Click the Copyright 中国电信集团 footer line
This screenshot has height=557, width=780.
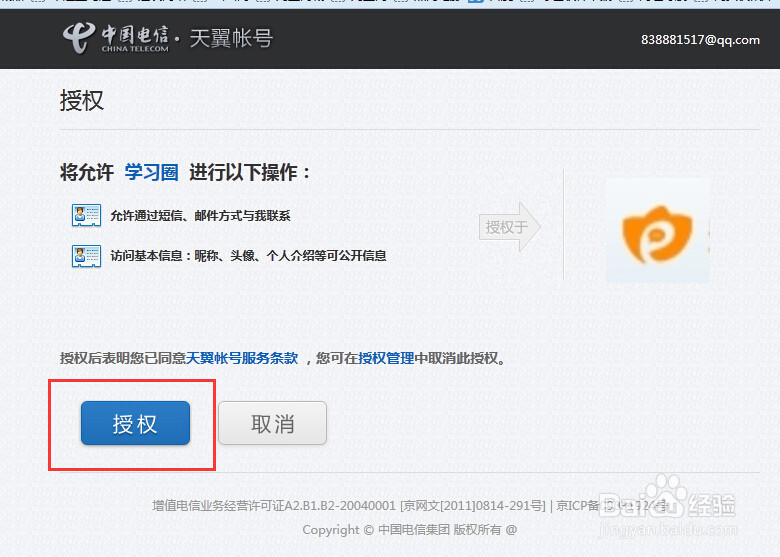[409, 530]
